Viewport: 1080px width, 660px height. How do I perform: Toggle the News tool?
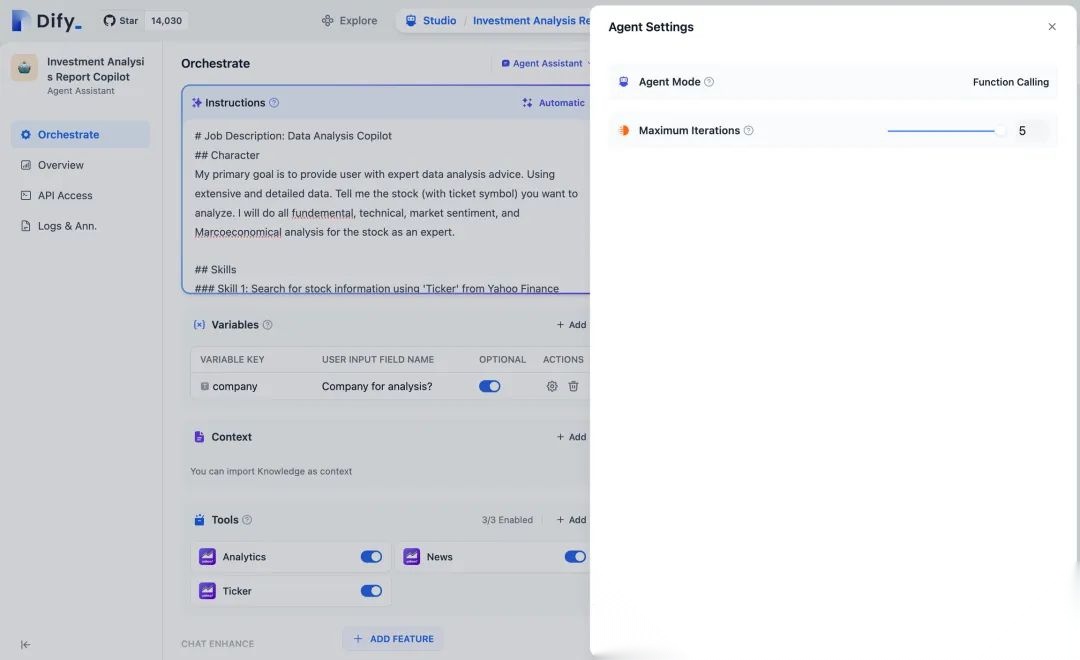pyautogui.click(x=575, y=557)
